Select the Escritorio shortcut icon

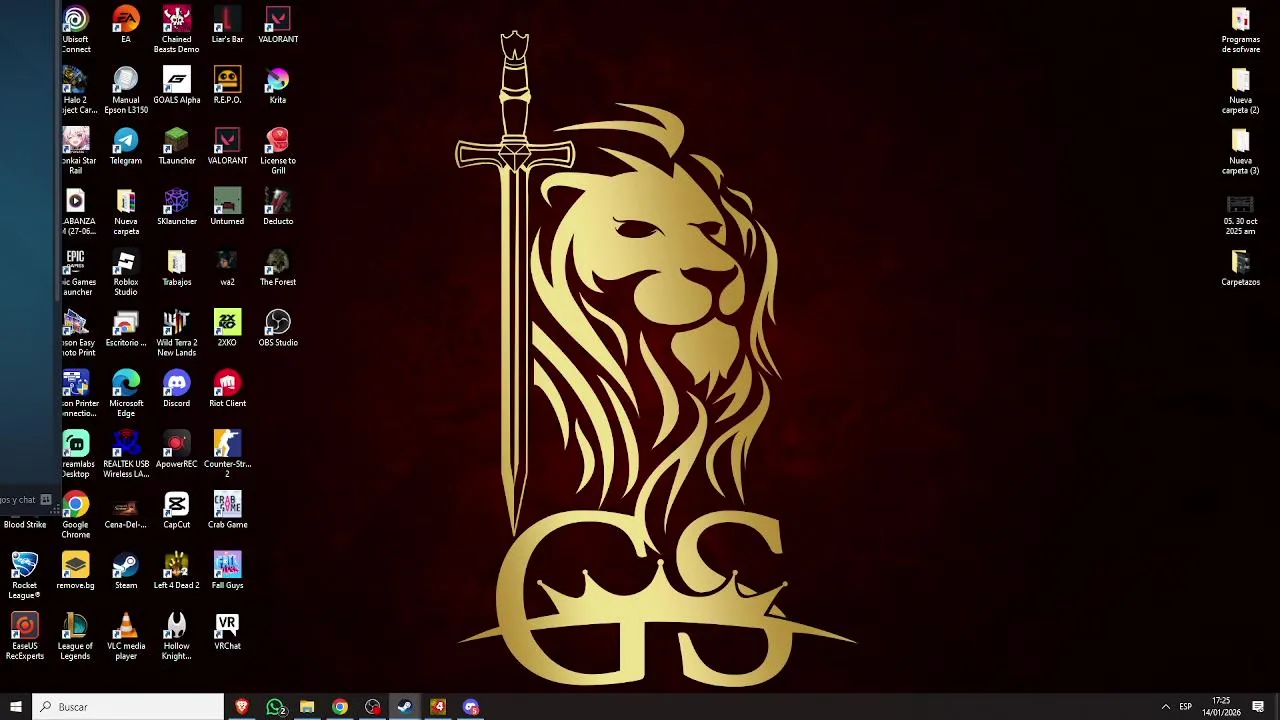126,329
